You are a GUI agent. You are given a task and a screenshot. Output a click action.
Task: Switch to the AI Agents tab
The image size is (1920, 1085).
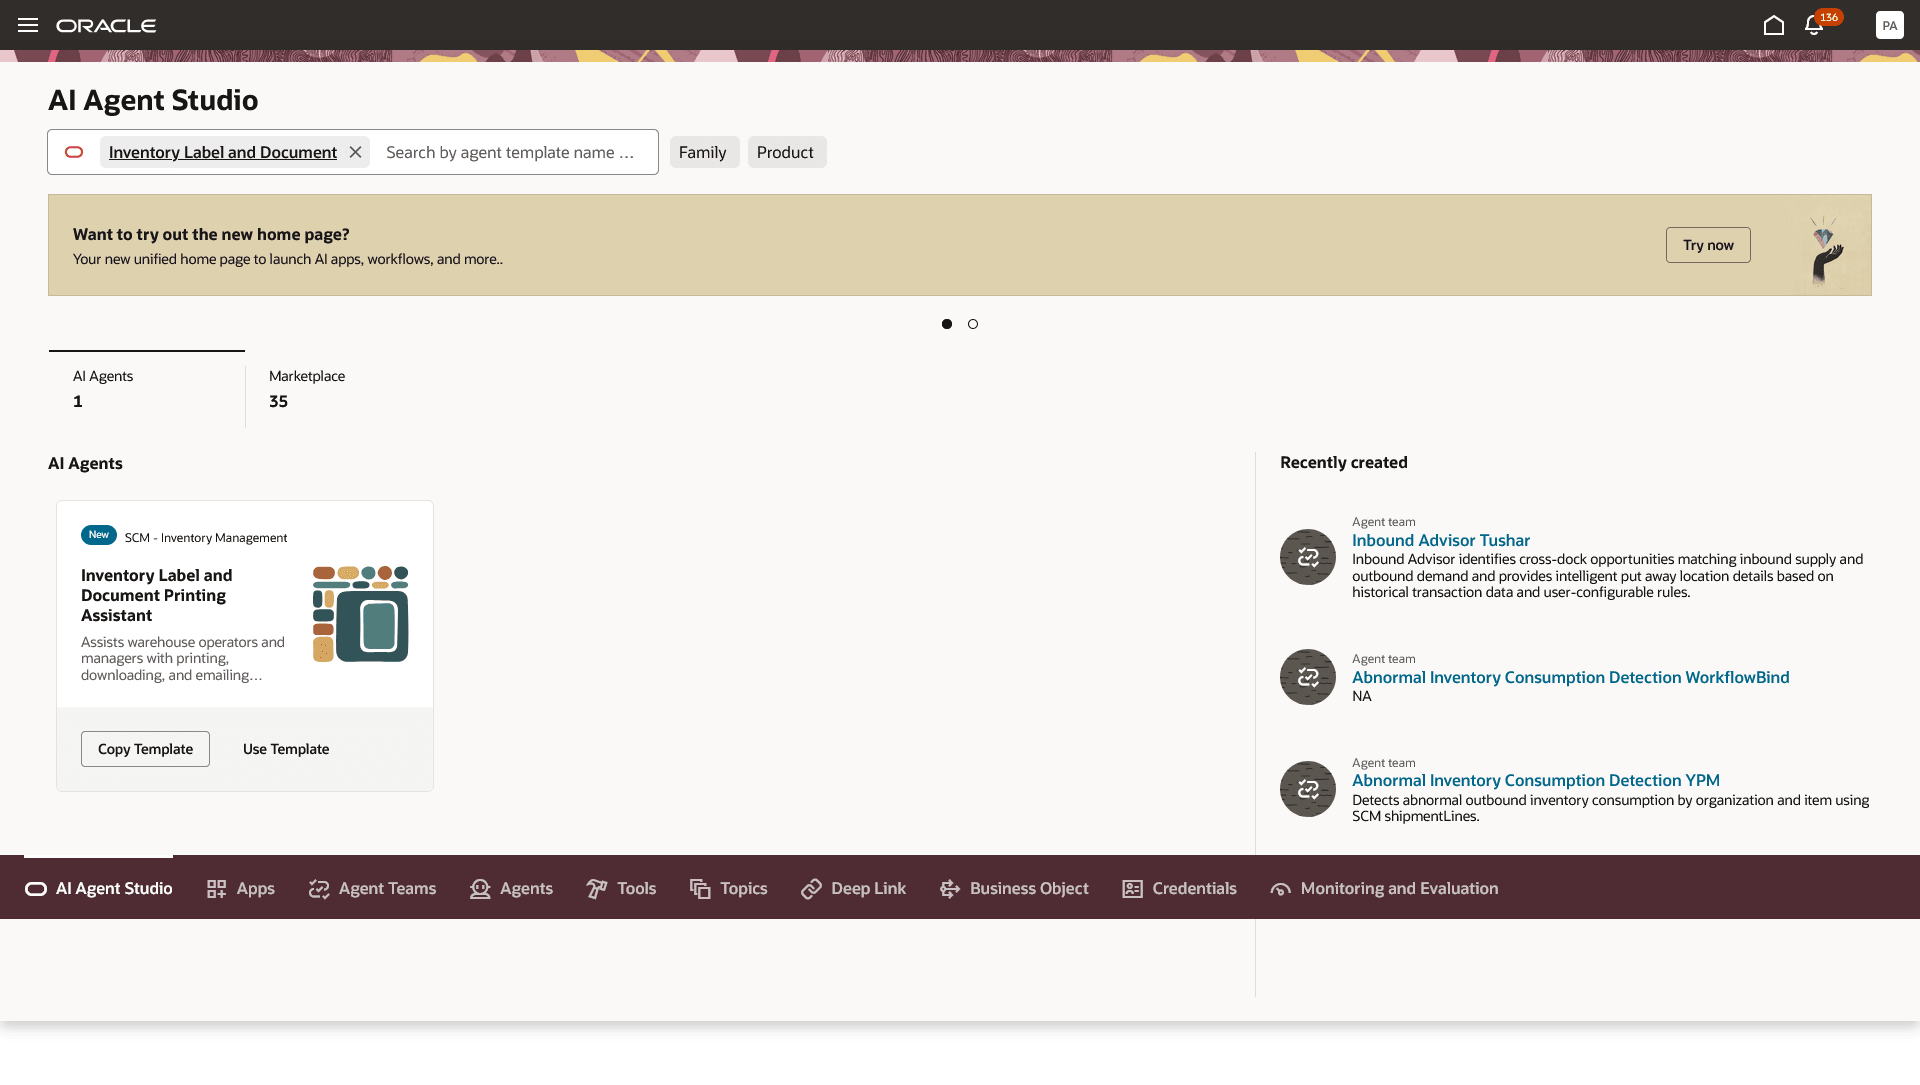pos(147,389)
